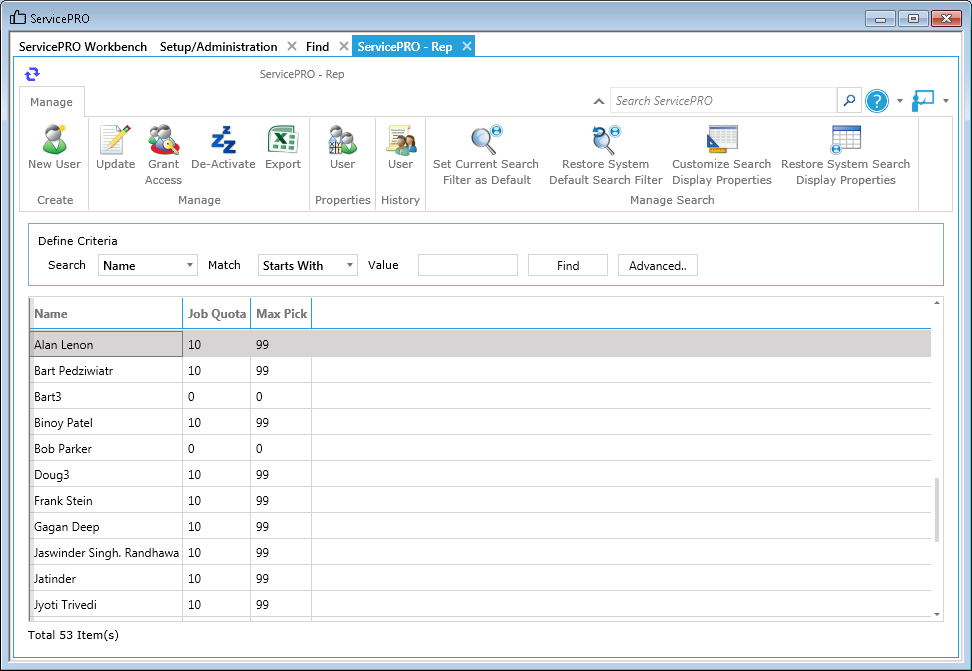Click the scroll up arrow of list
972x671 pixels.
(937, 303)
